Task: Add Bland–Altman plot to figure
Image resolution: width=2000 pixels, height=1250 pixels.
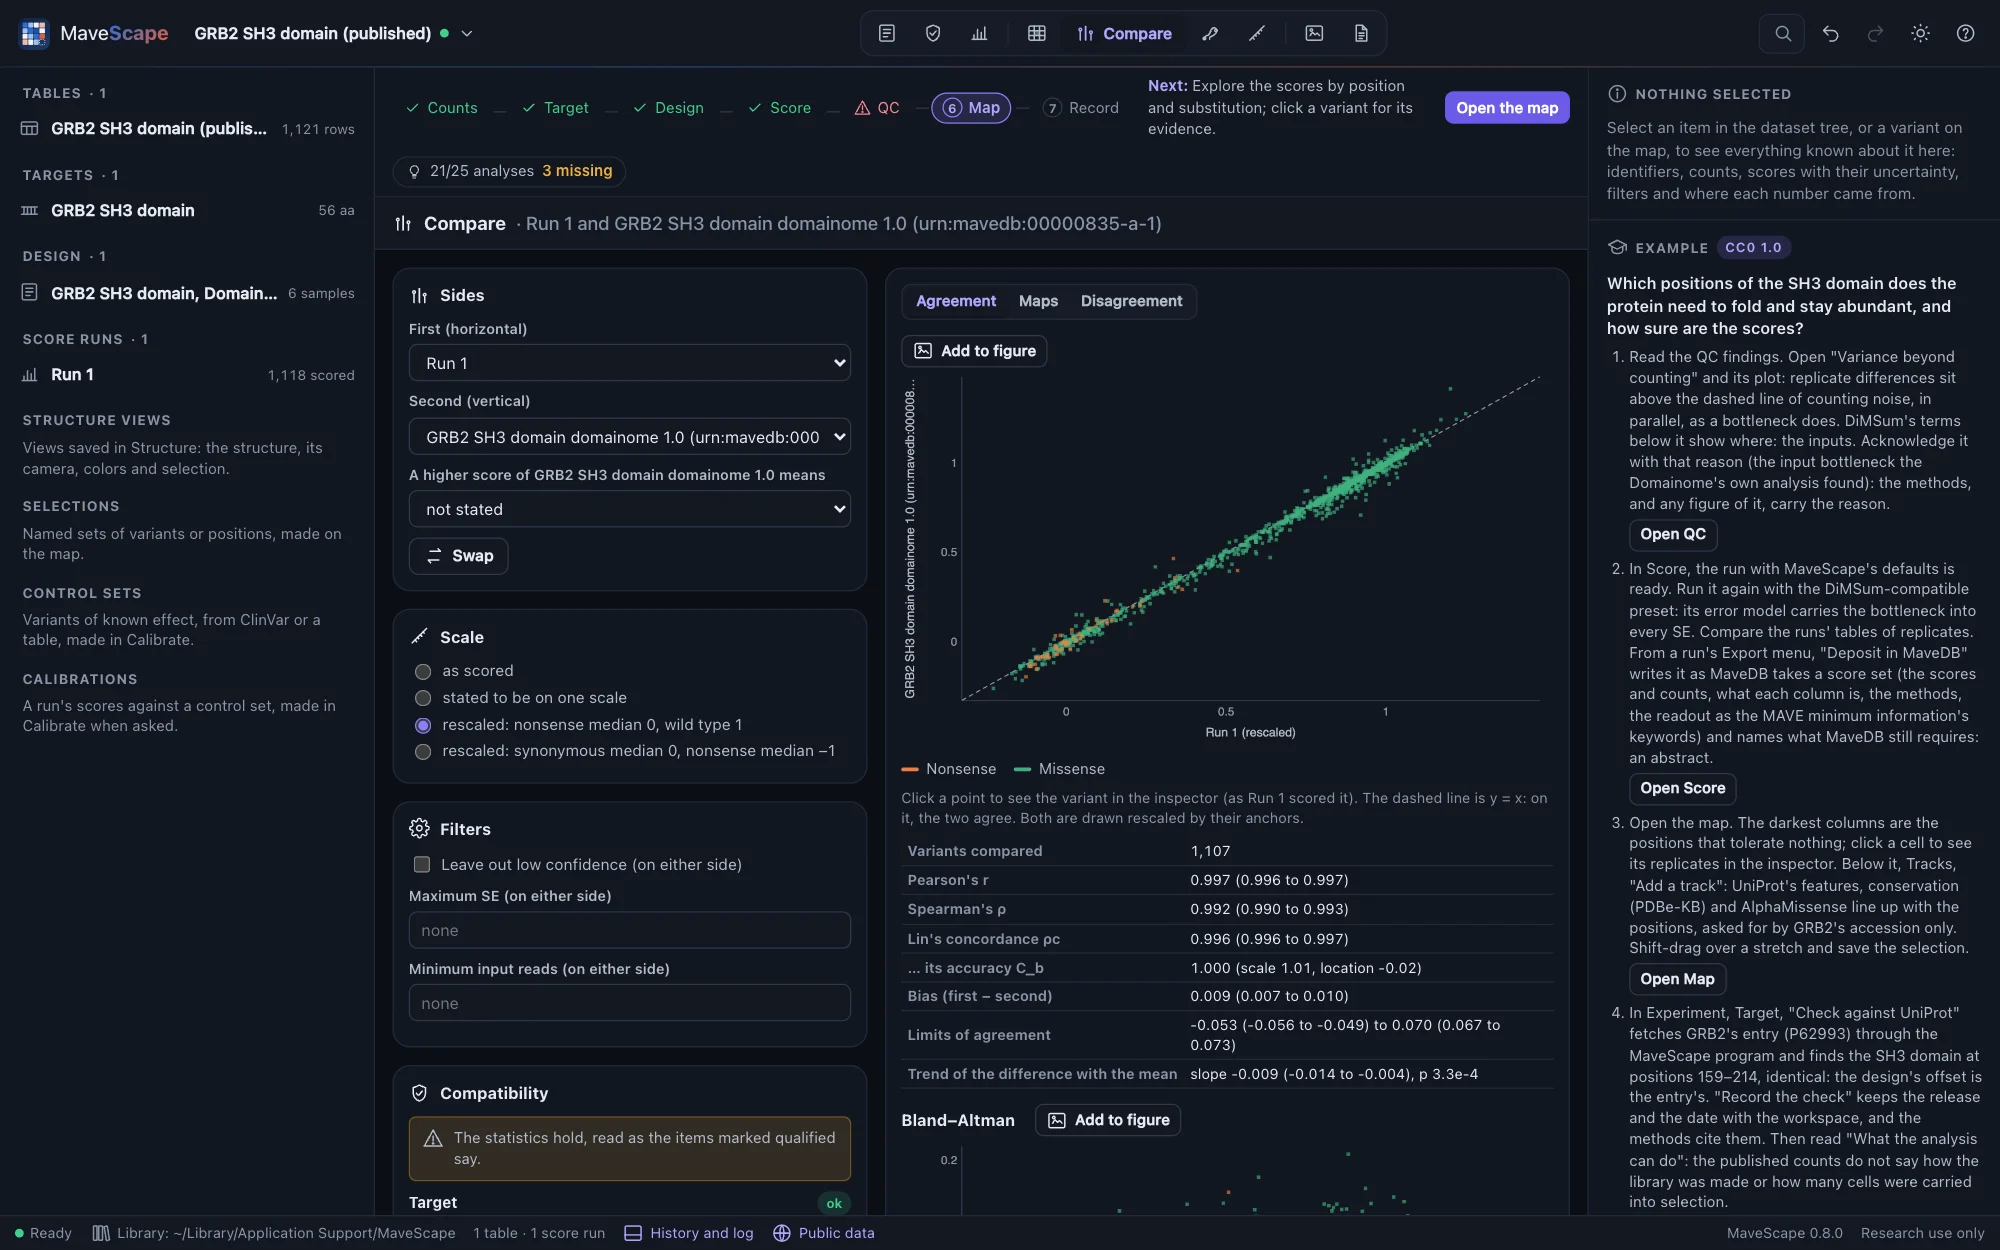Action: (1108, 1120)
